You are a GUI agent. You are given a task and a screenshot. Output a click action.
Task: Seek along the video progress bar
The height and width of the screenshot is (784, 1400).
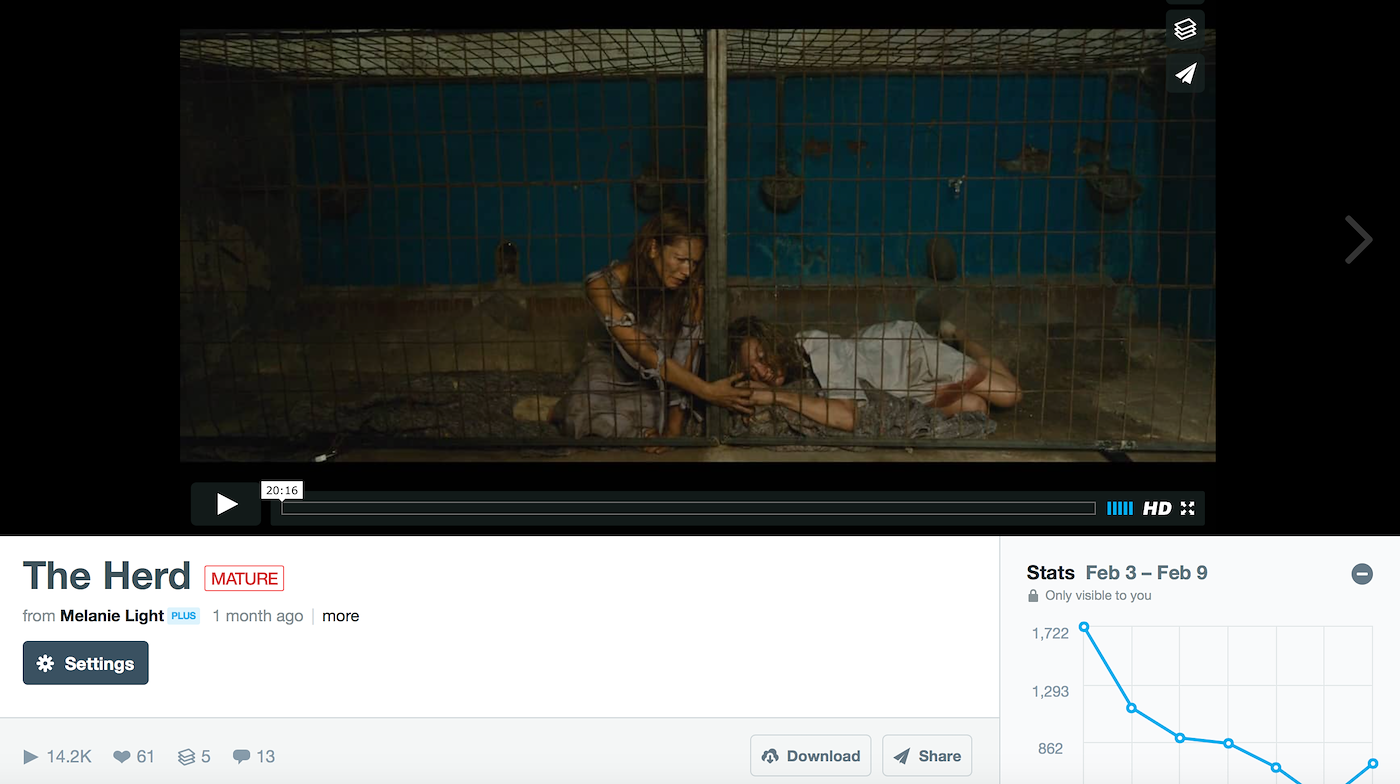point(688,508)
